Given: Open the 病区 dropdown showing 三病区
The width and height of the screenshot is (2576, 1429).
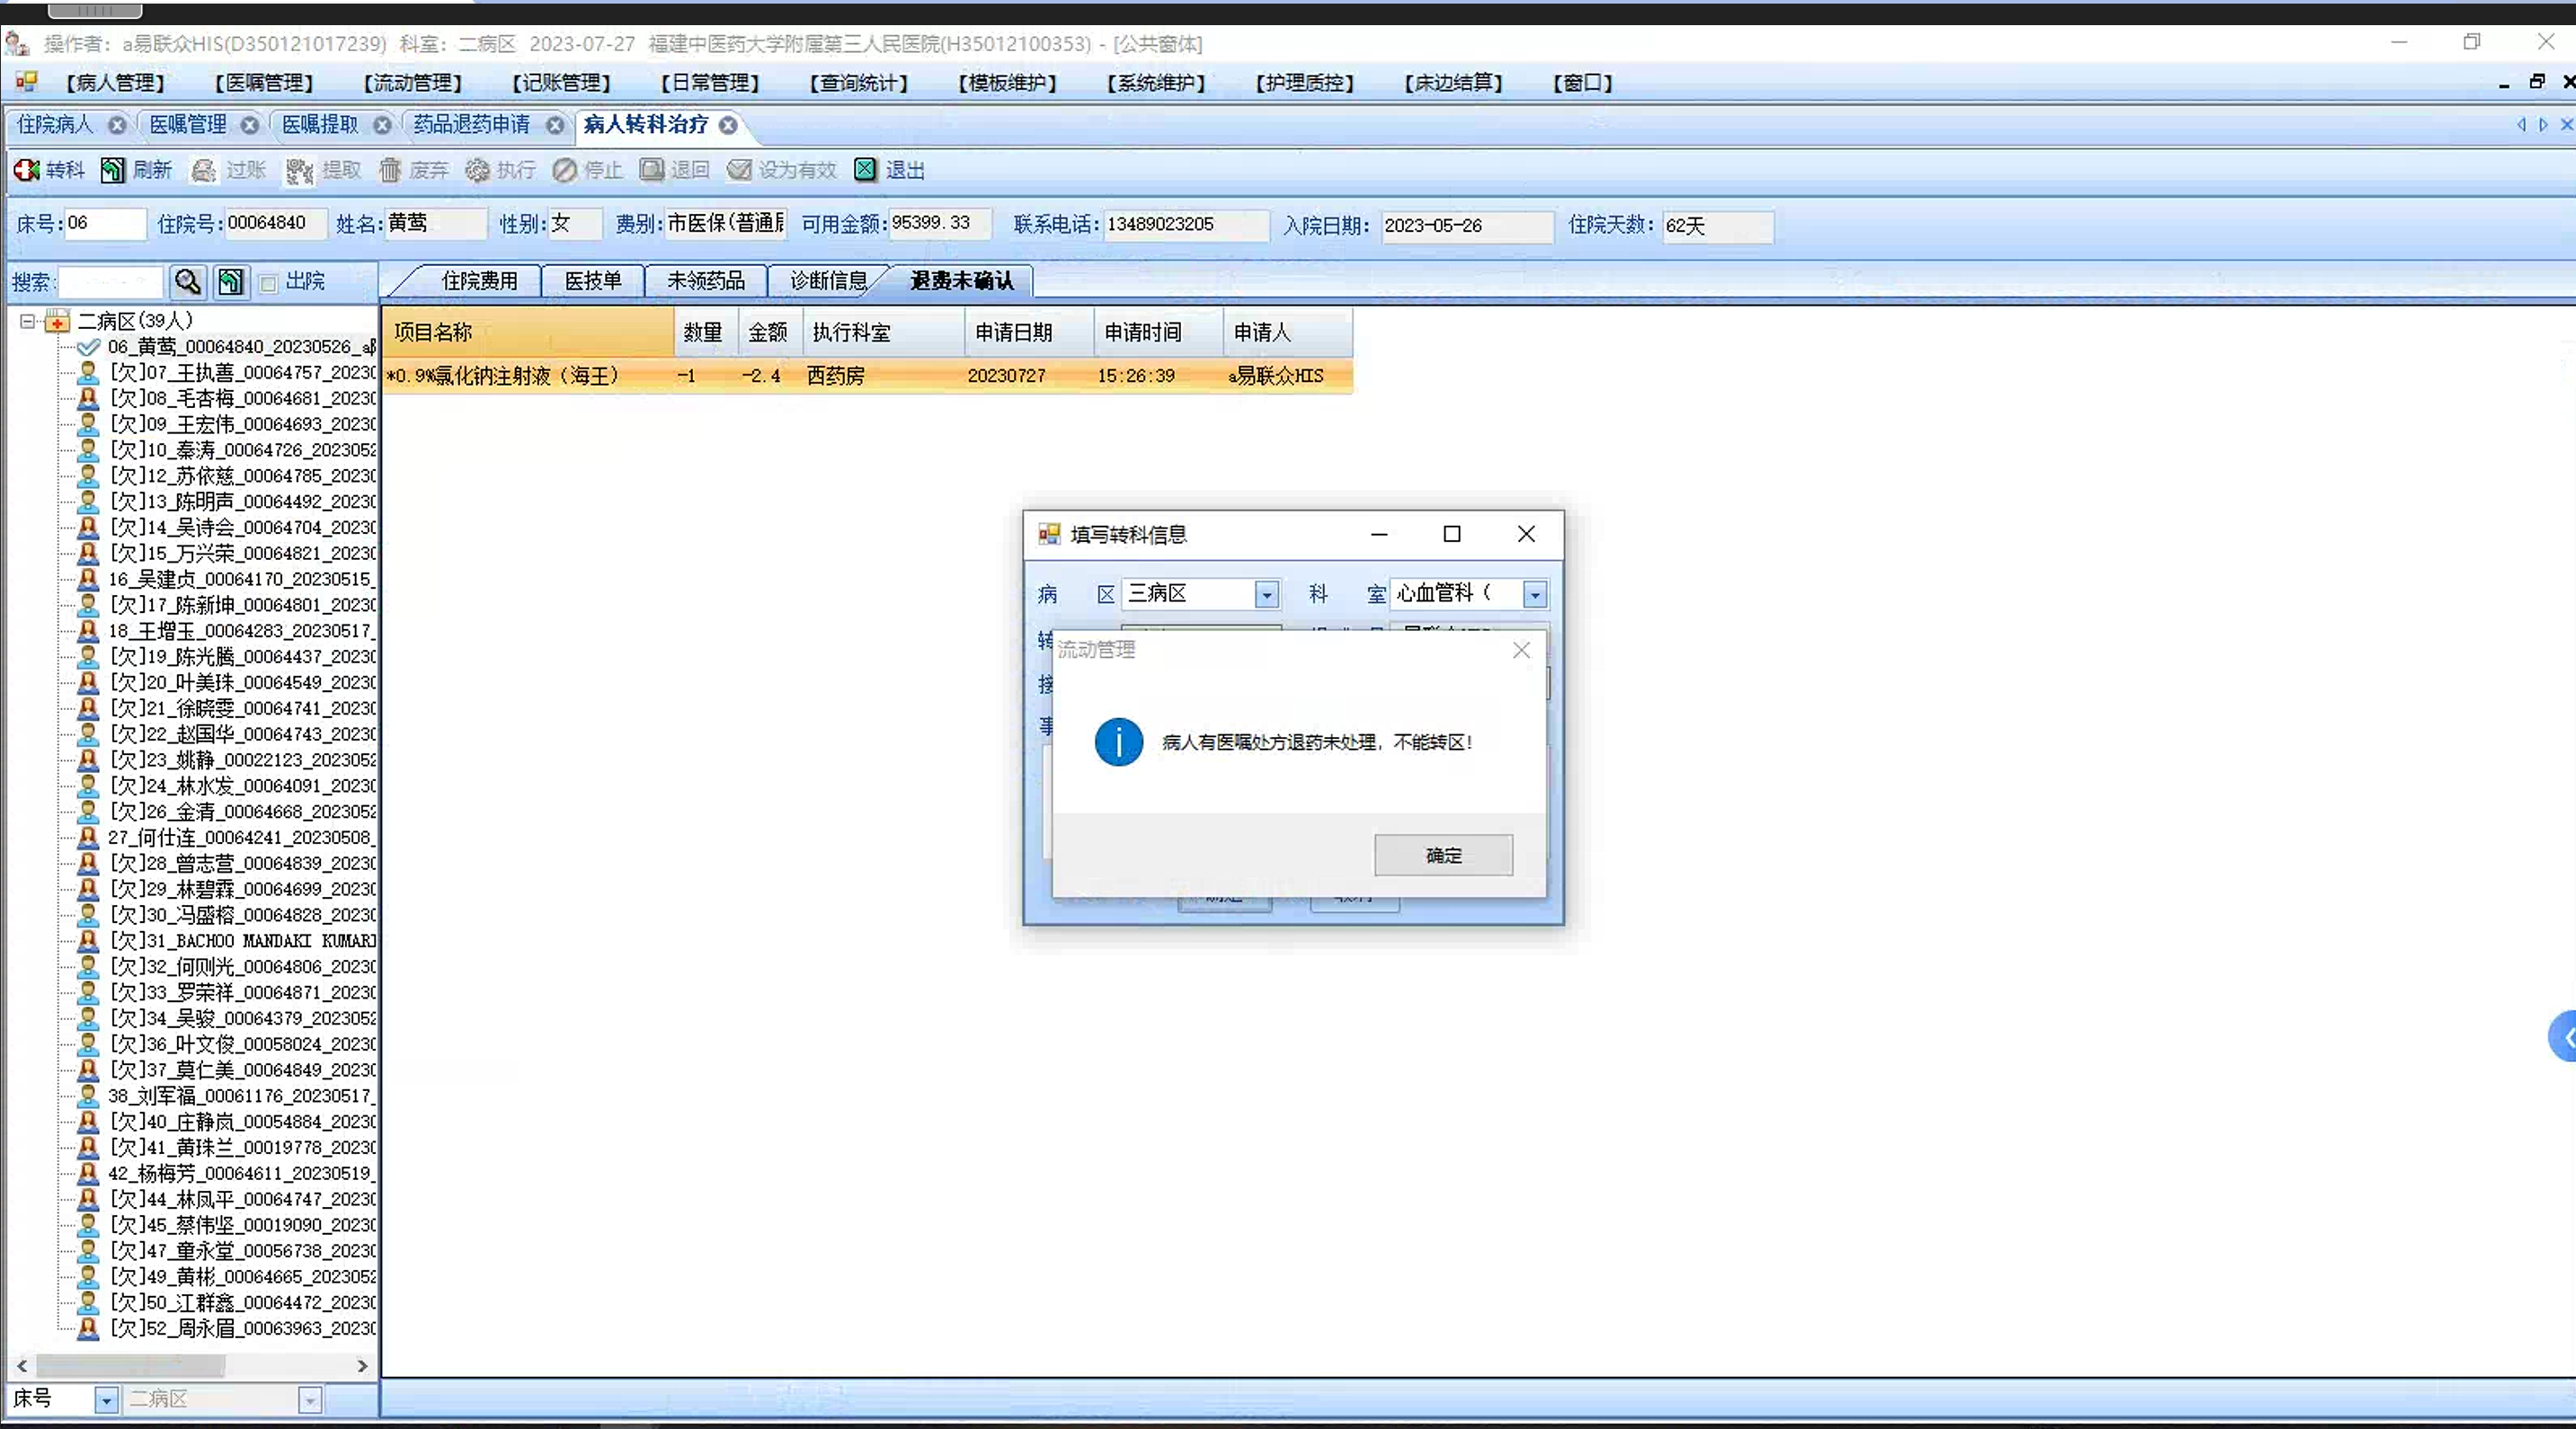Looking at the screenshot, I should tap(1266, 595).
